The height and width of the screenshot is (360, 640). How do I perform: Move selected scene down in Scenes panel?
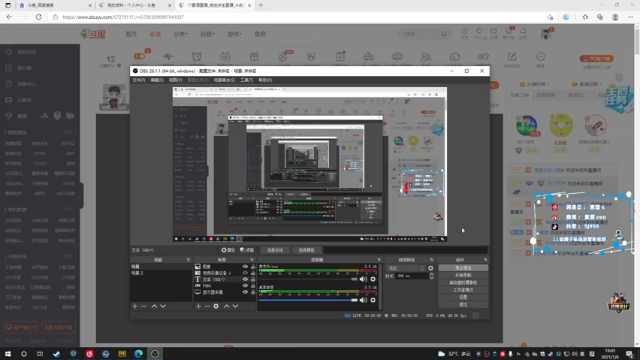(163, 306)
